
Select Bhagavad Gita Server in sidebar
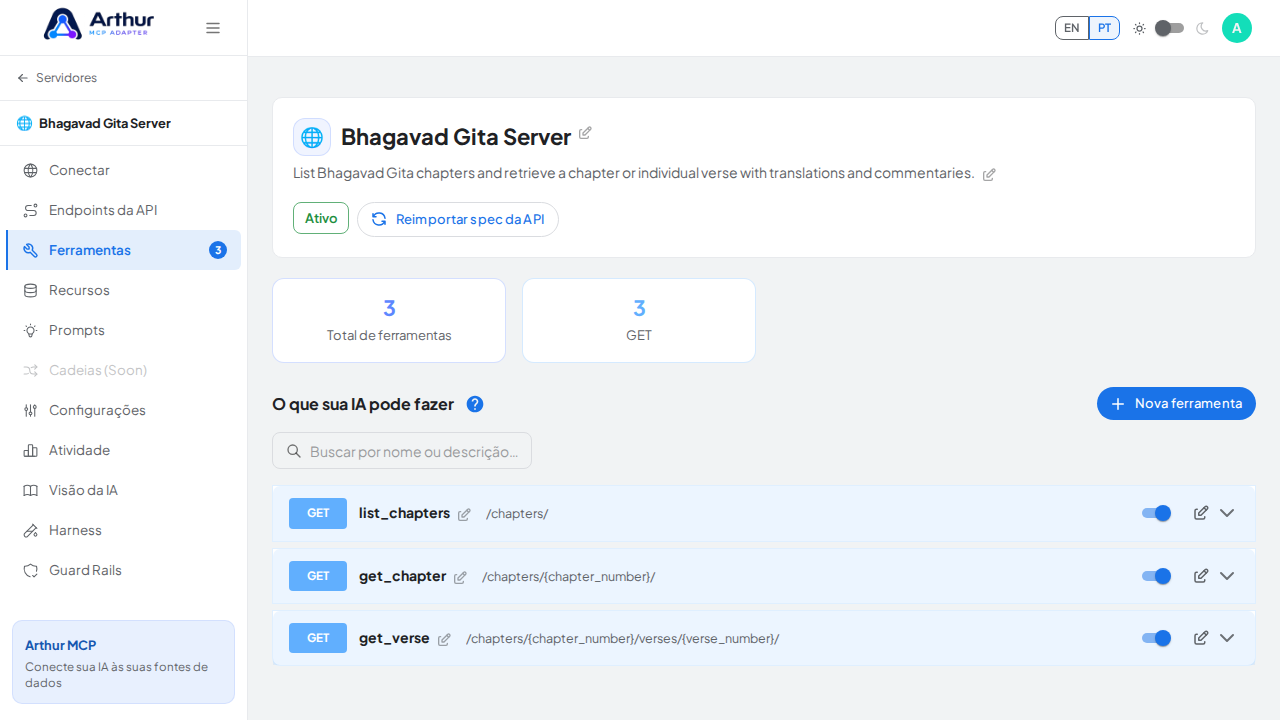(x=94, y=124)
